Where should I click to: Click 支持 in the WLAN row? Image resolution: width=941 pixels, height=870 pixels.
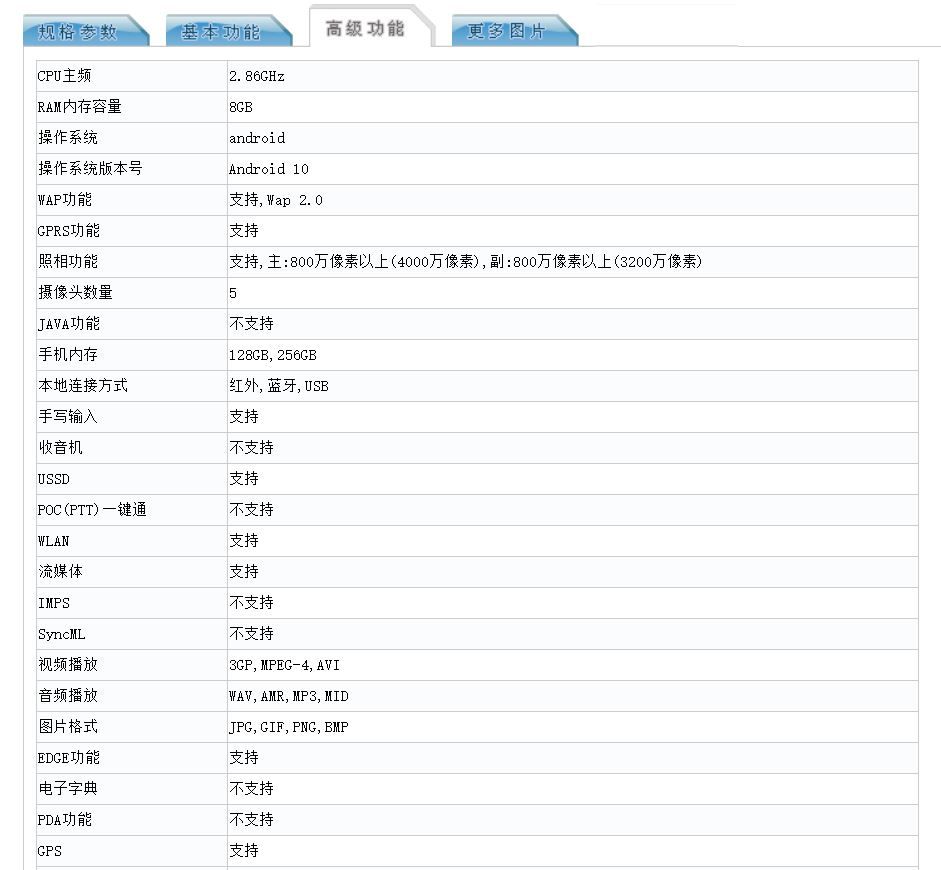pos(244,541)
